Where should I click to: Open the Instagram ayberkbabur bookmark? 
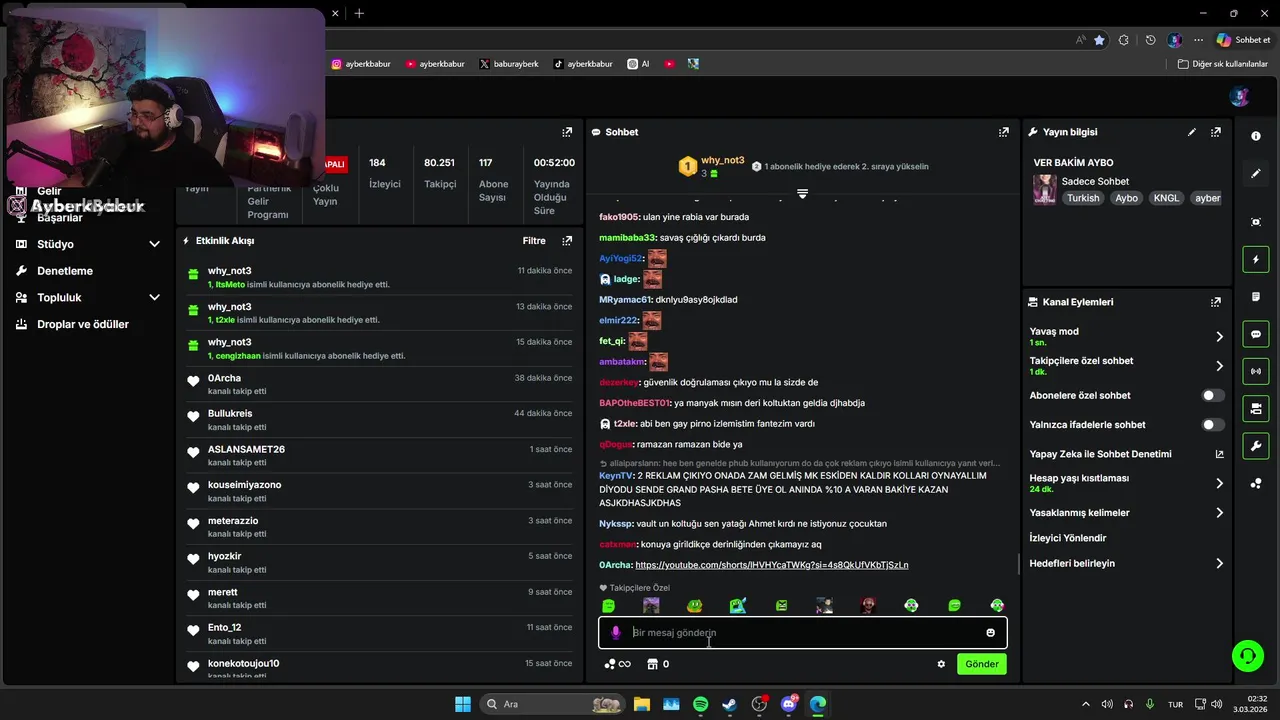tap(361, 64)
